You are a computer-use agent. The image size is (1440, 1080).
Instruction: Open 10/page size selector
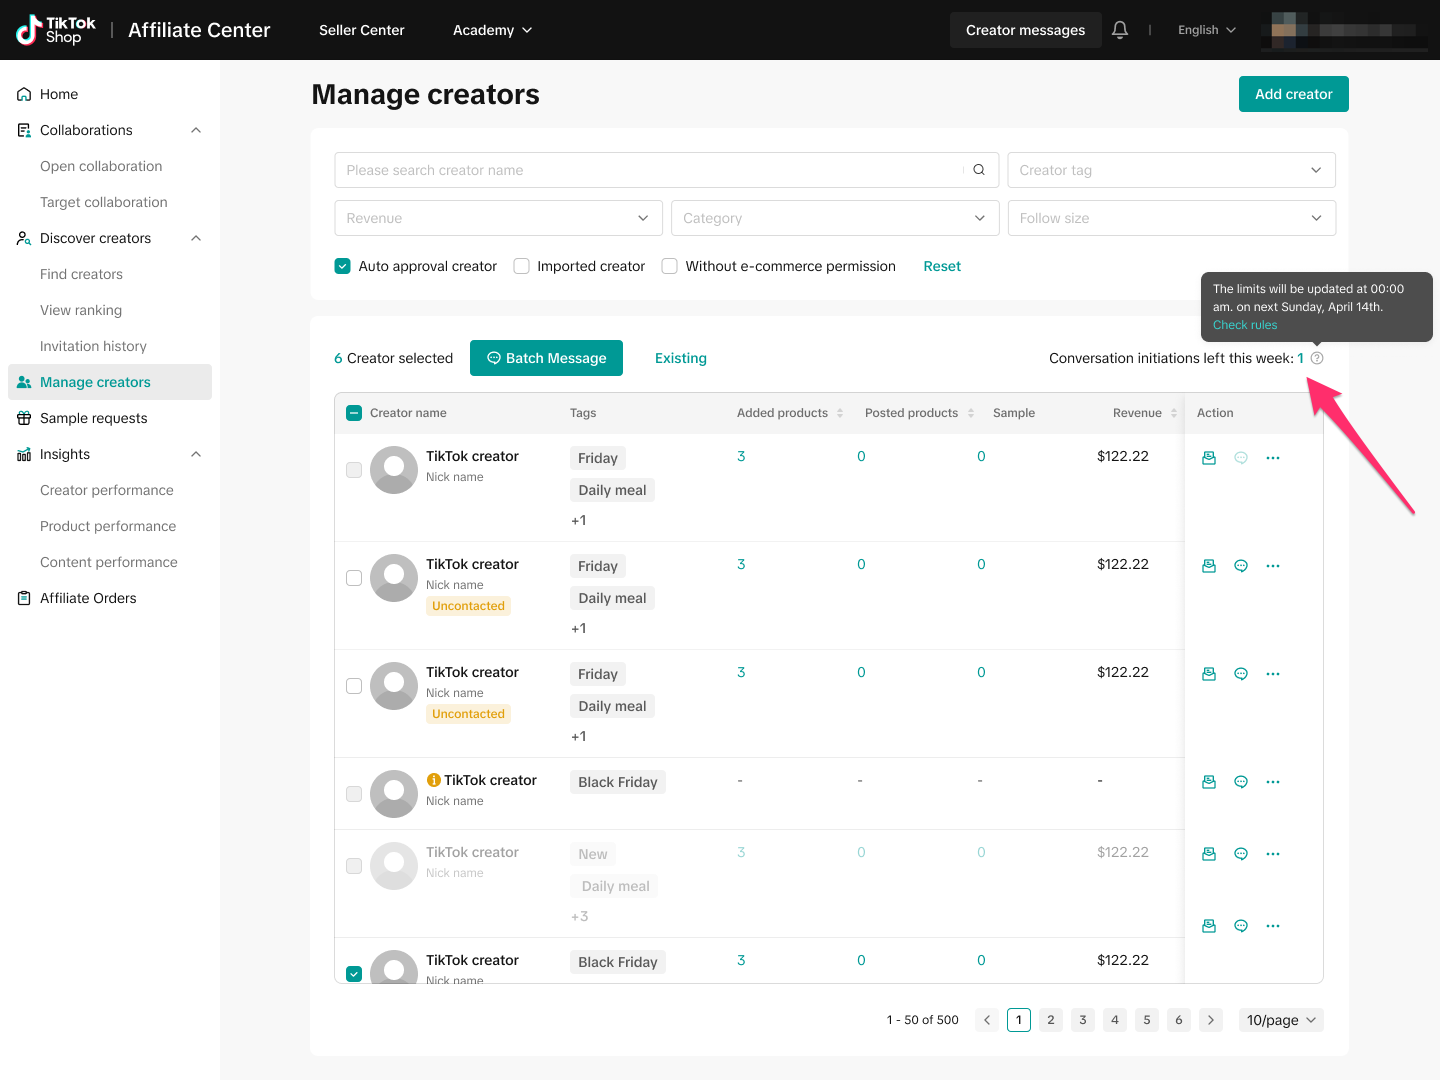point(1281,1020)
